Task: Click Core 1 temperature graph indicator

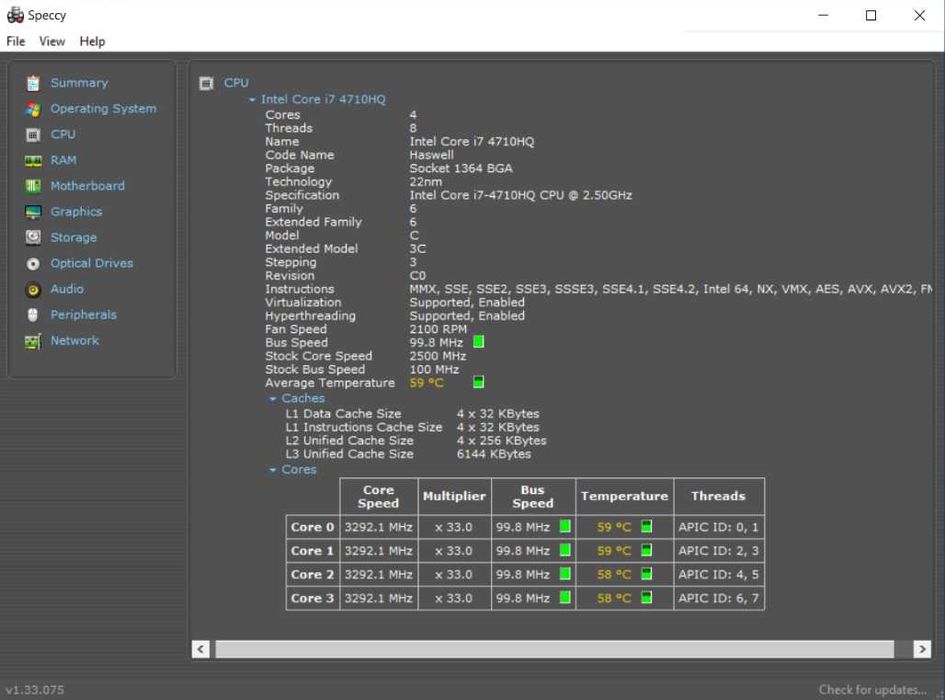Action: click(x=647, y=550)
